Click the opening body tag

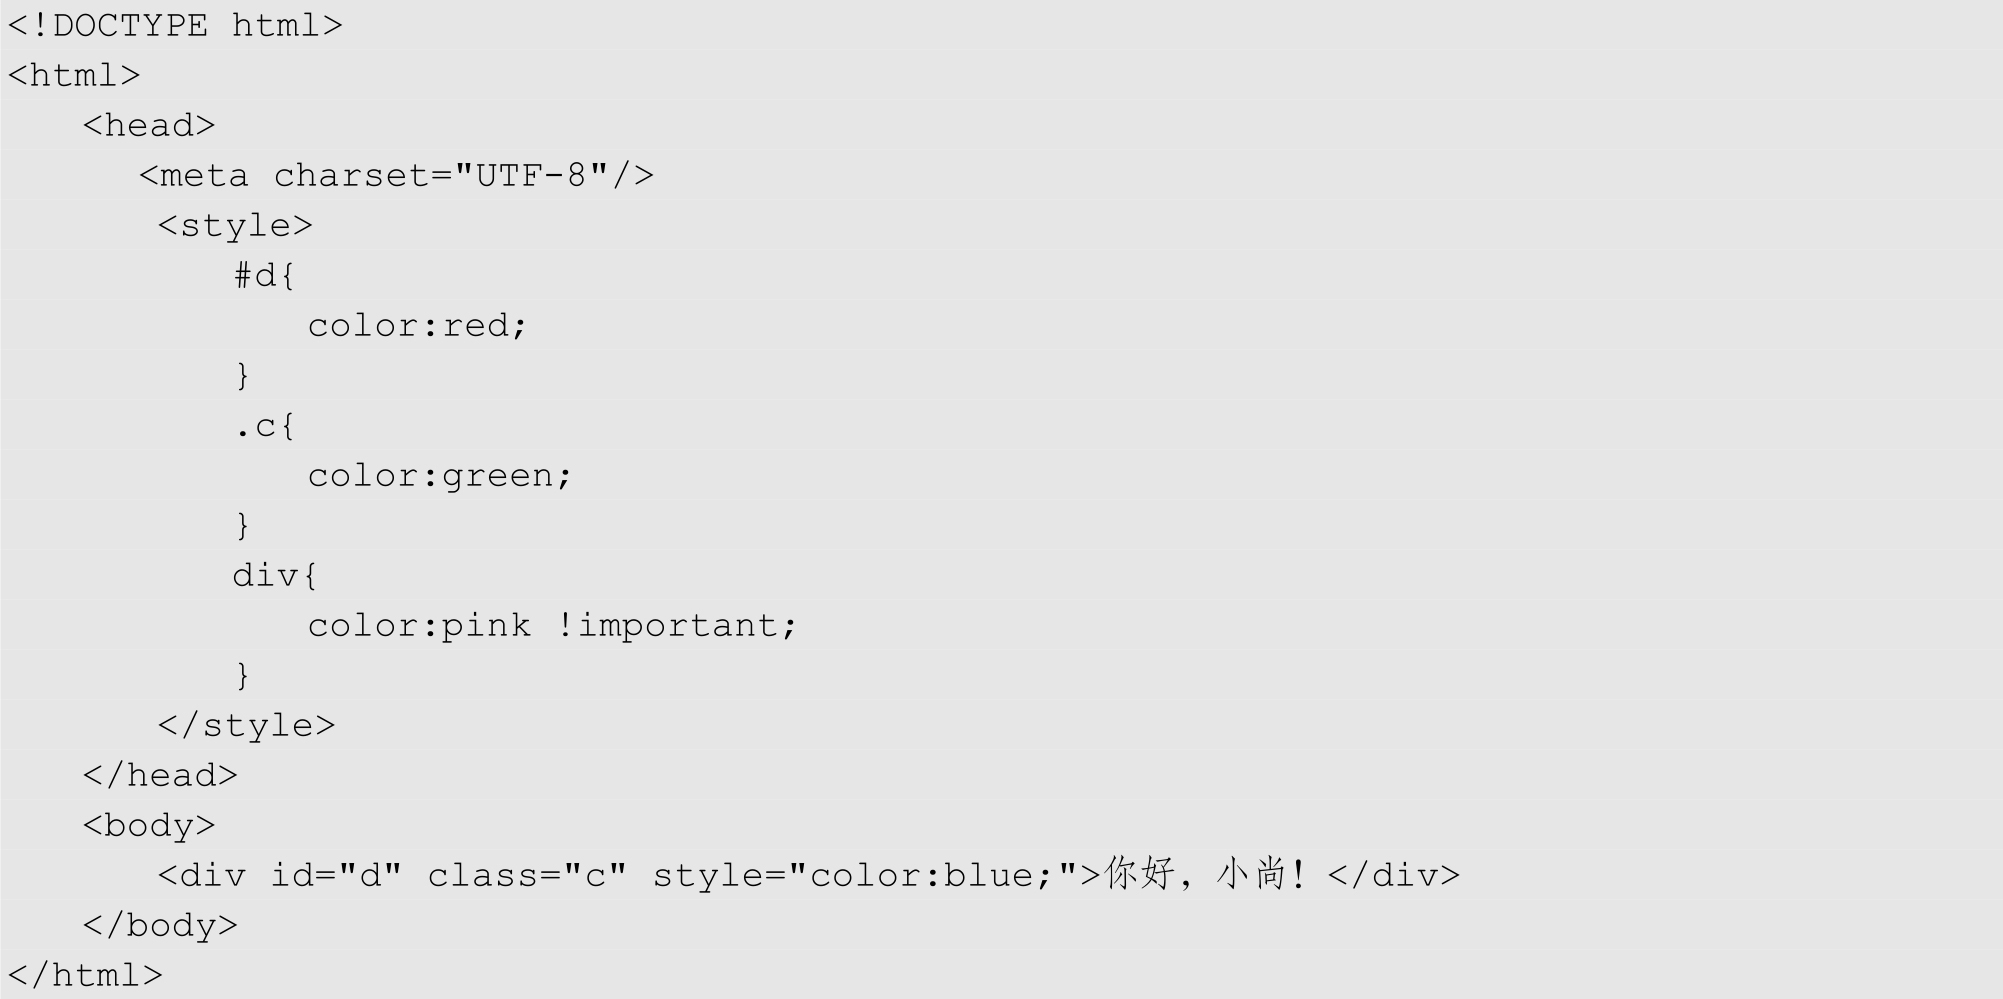(x=149, y=825)
